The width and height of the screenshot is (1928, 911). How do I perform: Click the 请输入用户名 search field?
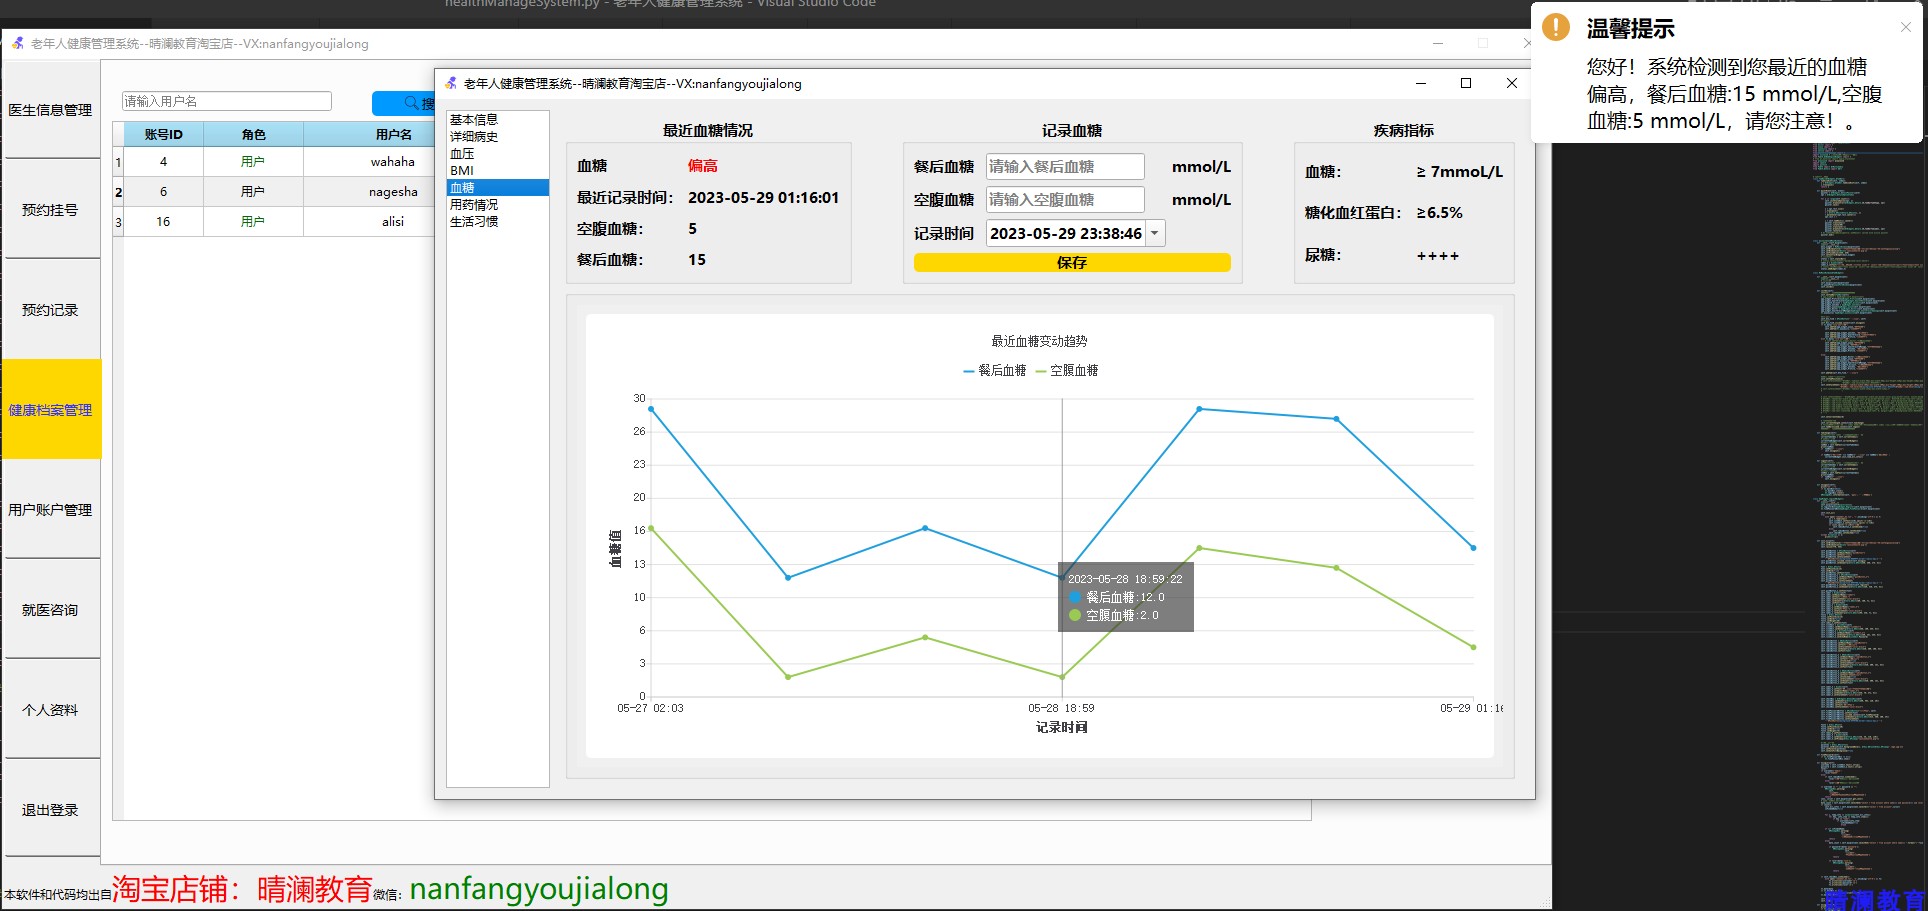point(226,101)
